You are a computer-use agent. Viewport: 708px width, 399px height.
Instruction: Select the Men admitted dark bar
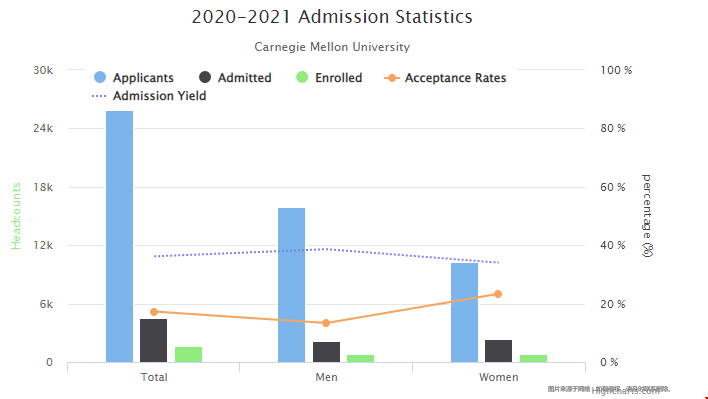point(326,352)
